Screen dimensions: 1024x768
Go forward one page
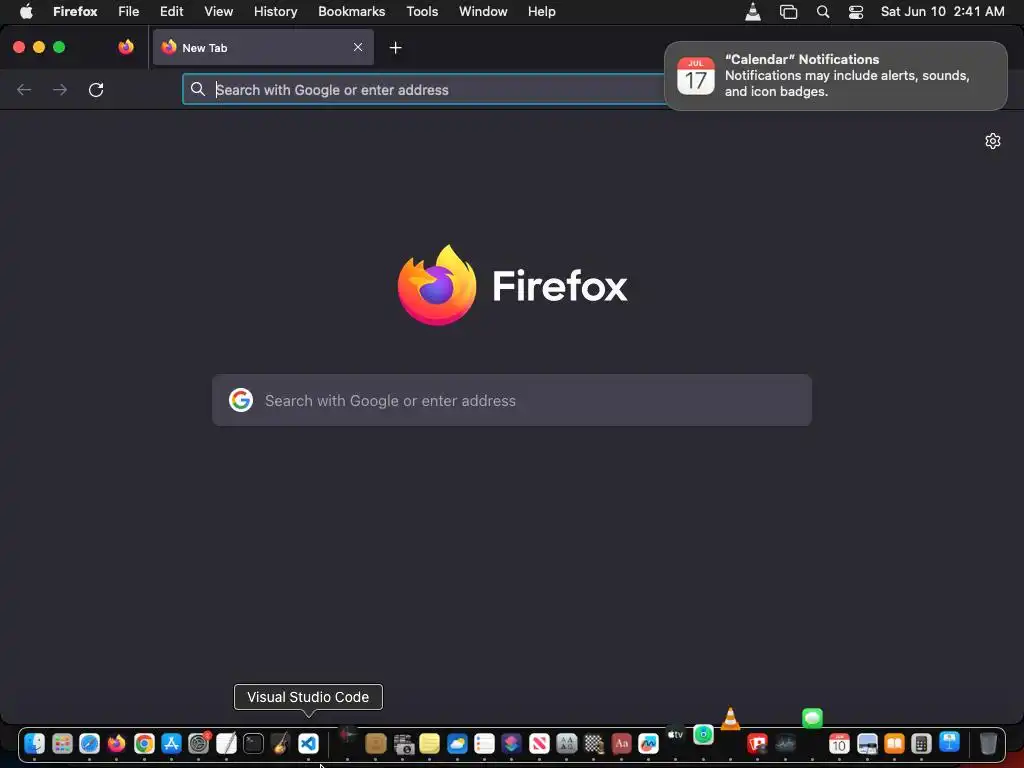[60, 89]
